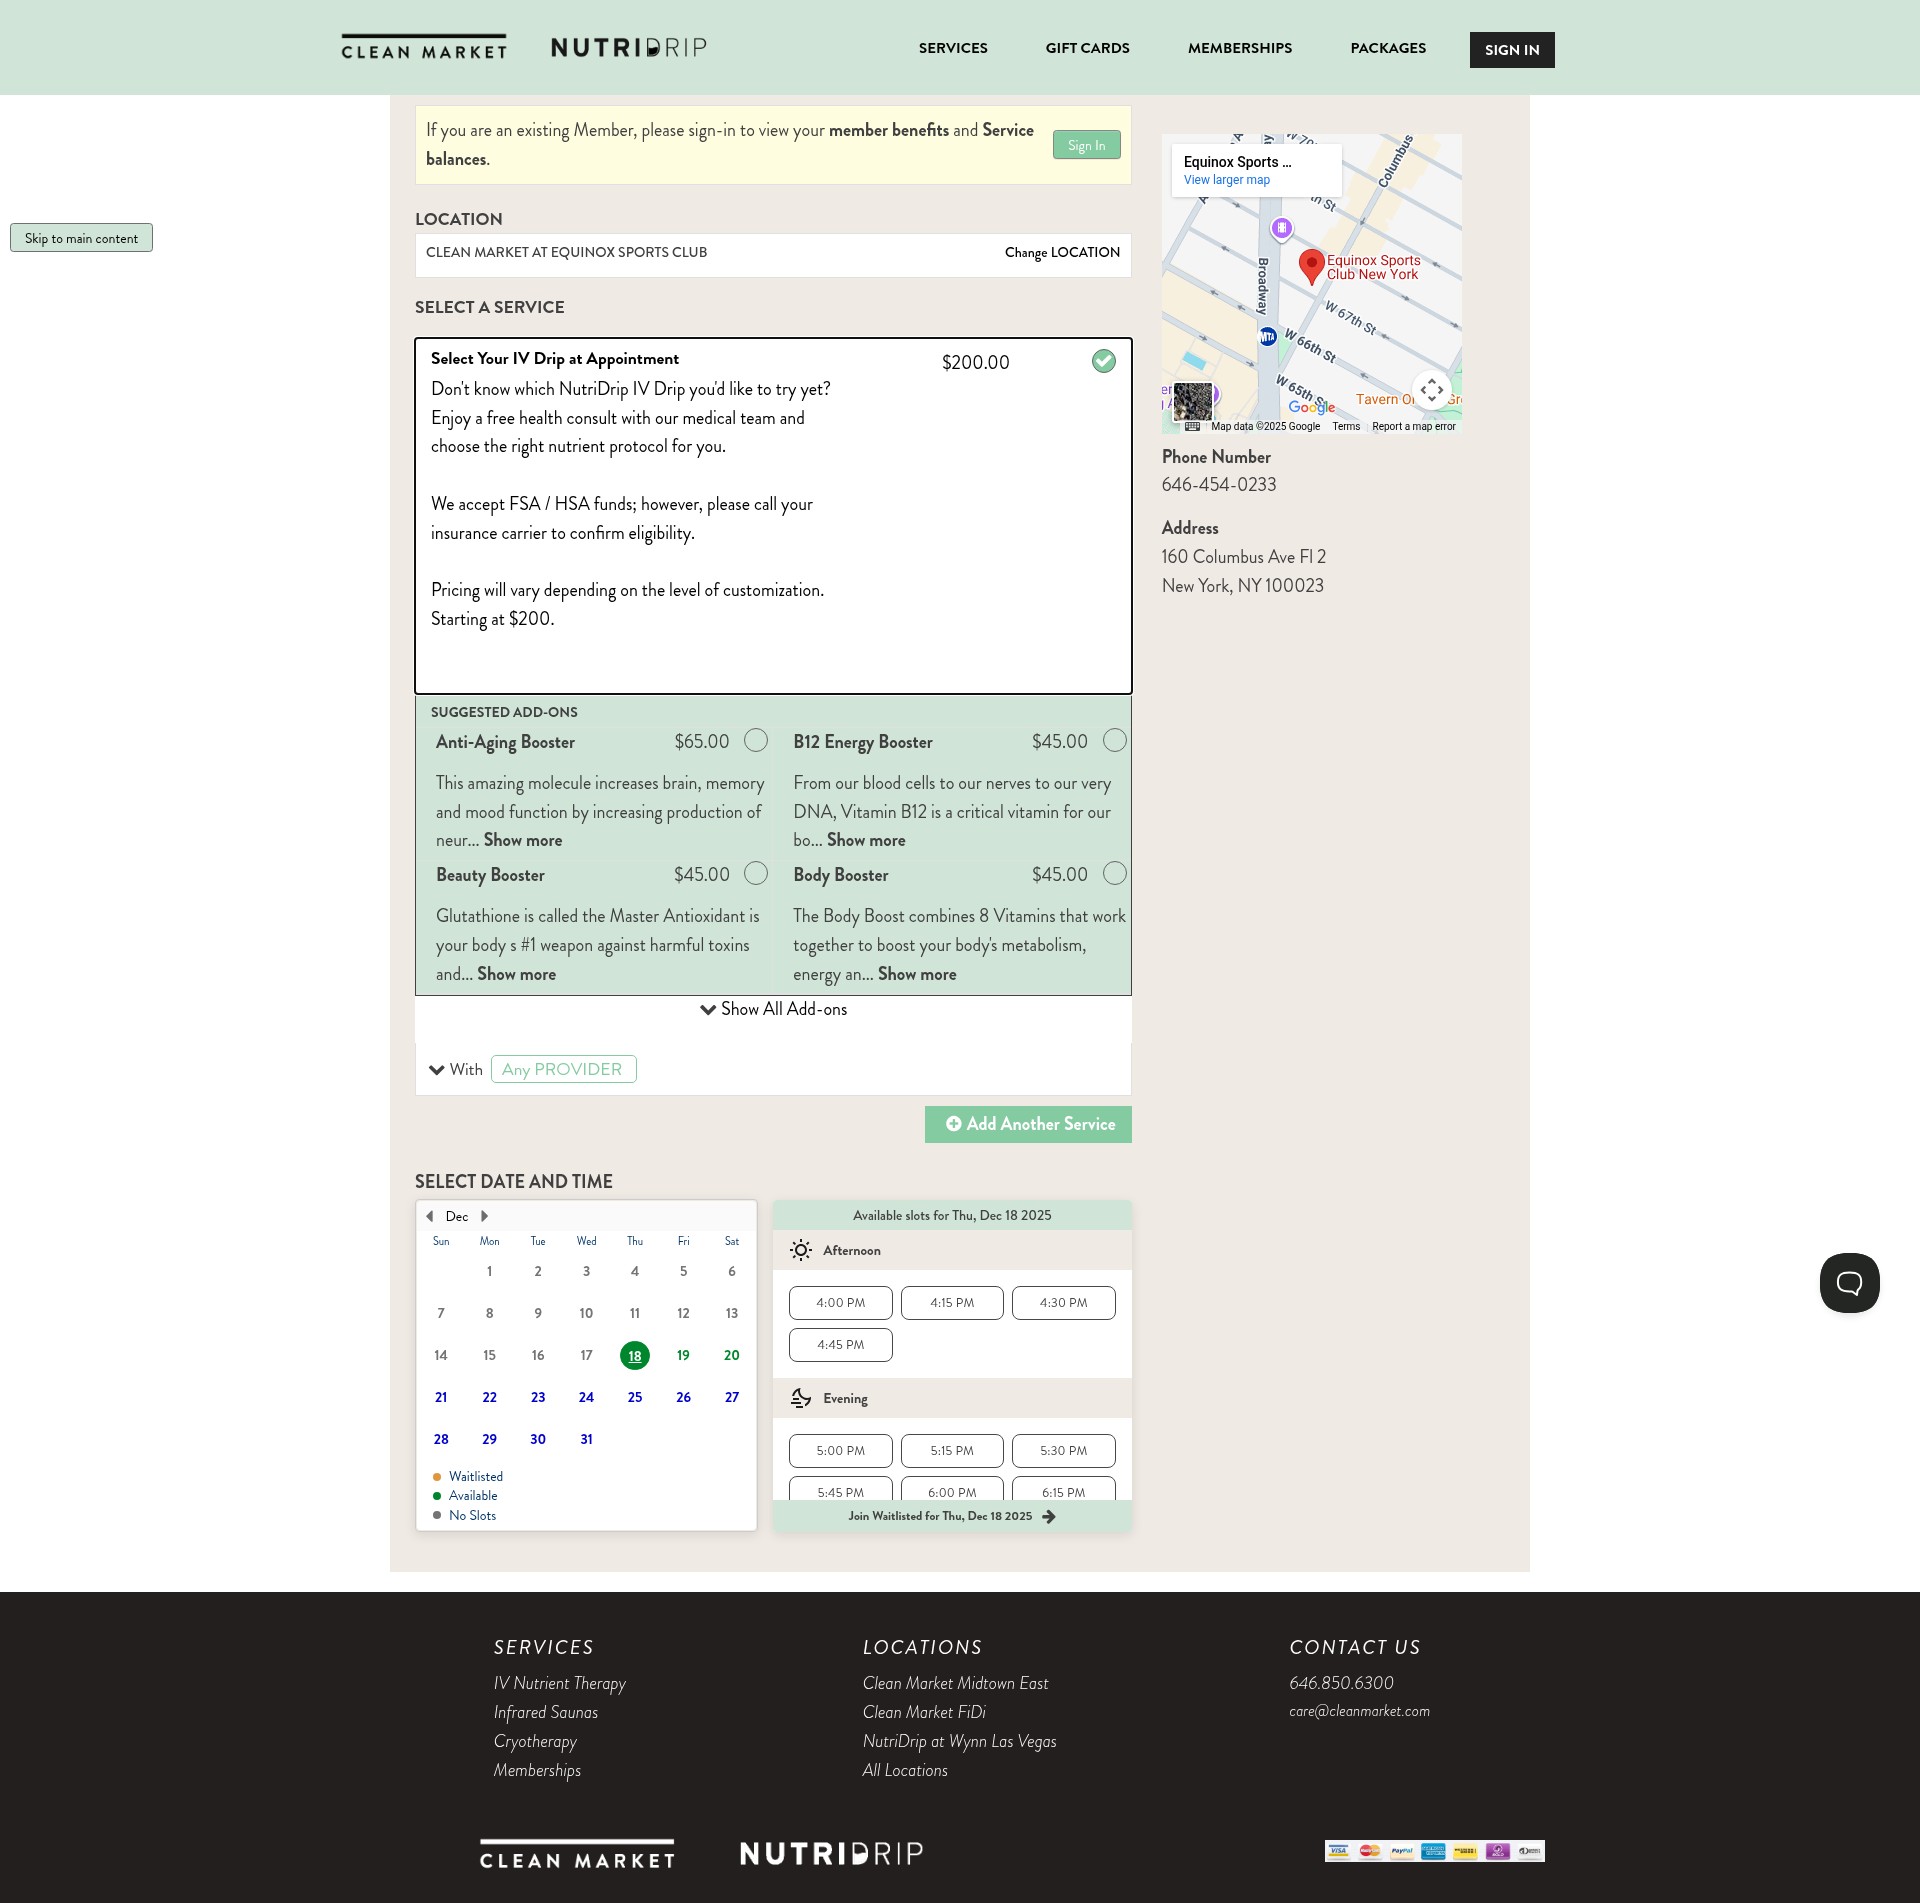The height and width of the screenshot is (1903, 1920).
Task: Click care@cleanmarket.com email link
Action: coord(1359,1711)
